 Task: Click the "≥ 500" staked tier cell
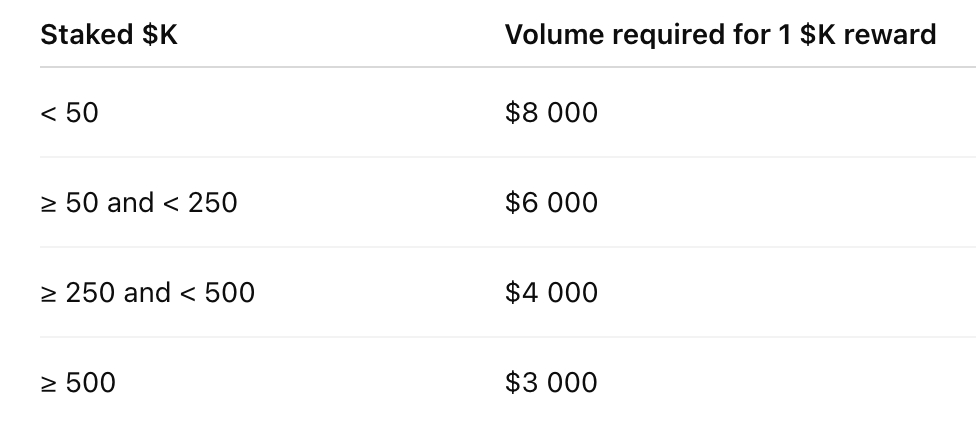(78, 383)
